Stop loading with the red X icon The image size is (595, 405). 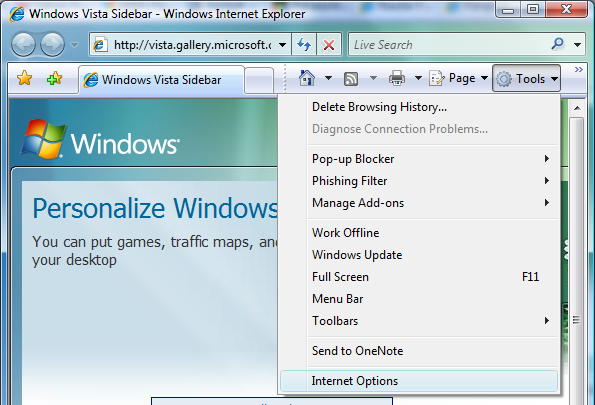click(329, 45)
